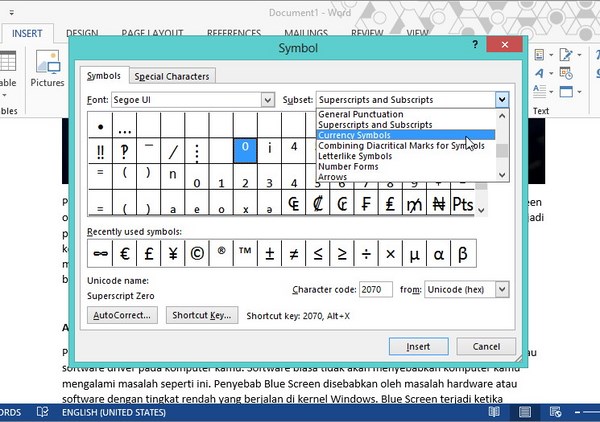The image size is (600, 422).
Task: Pick the multiplication sign from recent symbols
Action: pyautogui.click(x=390, y=253)
